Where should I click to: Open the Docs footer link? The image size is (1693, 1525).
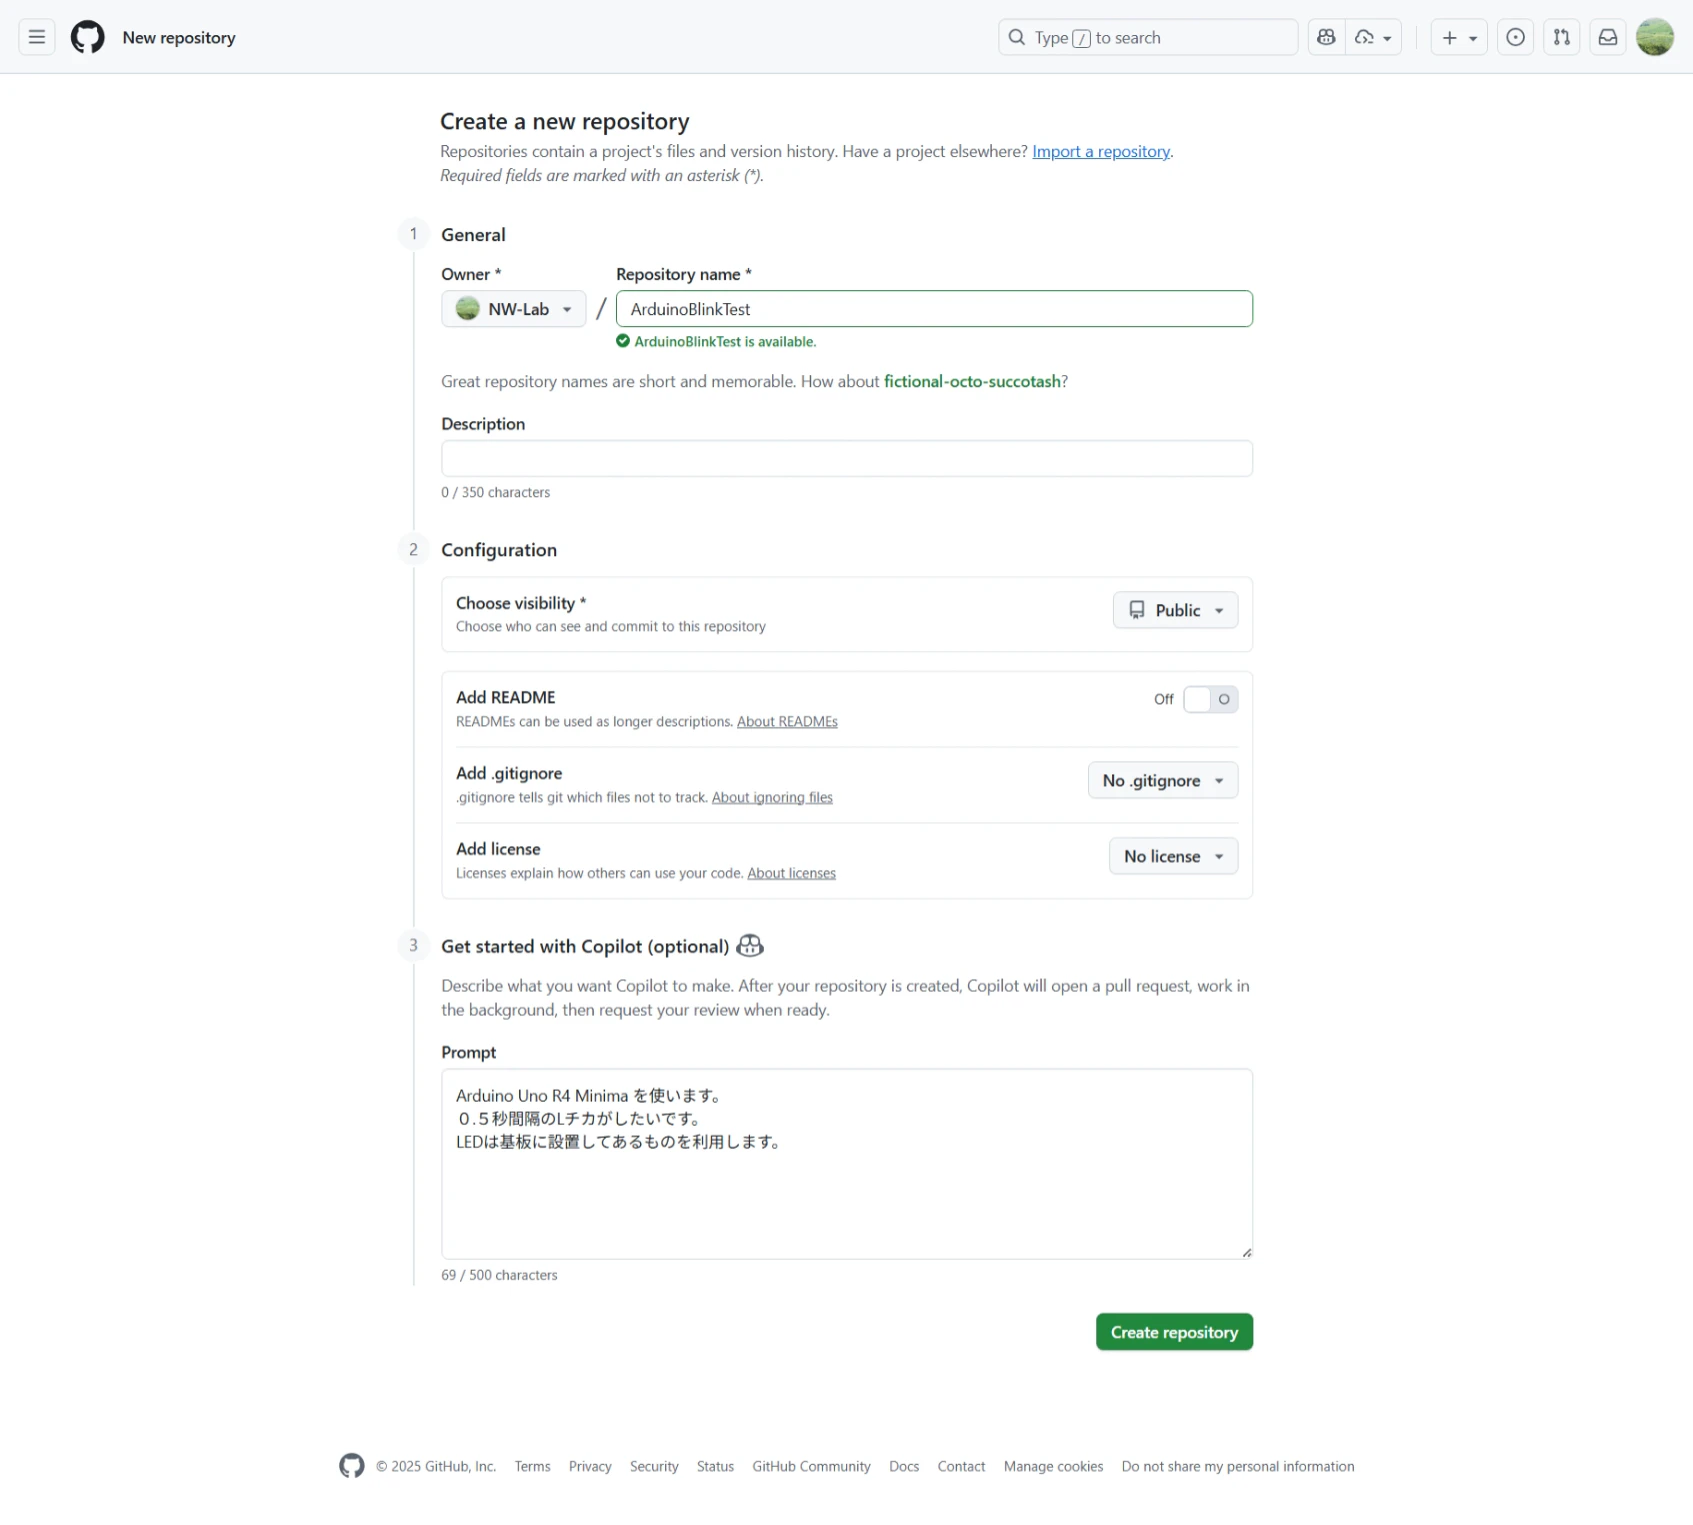pos(904,1467)
